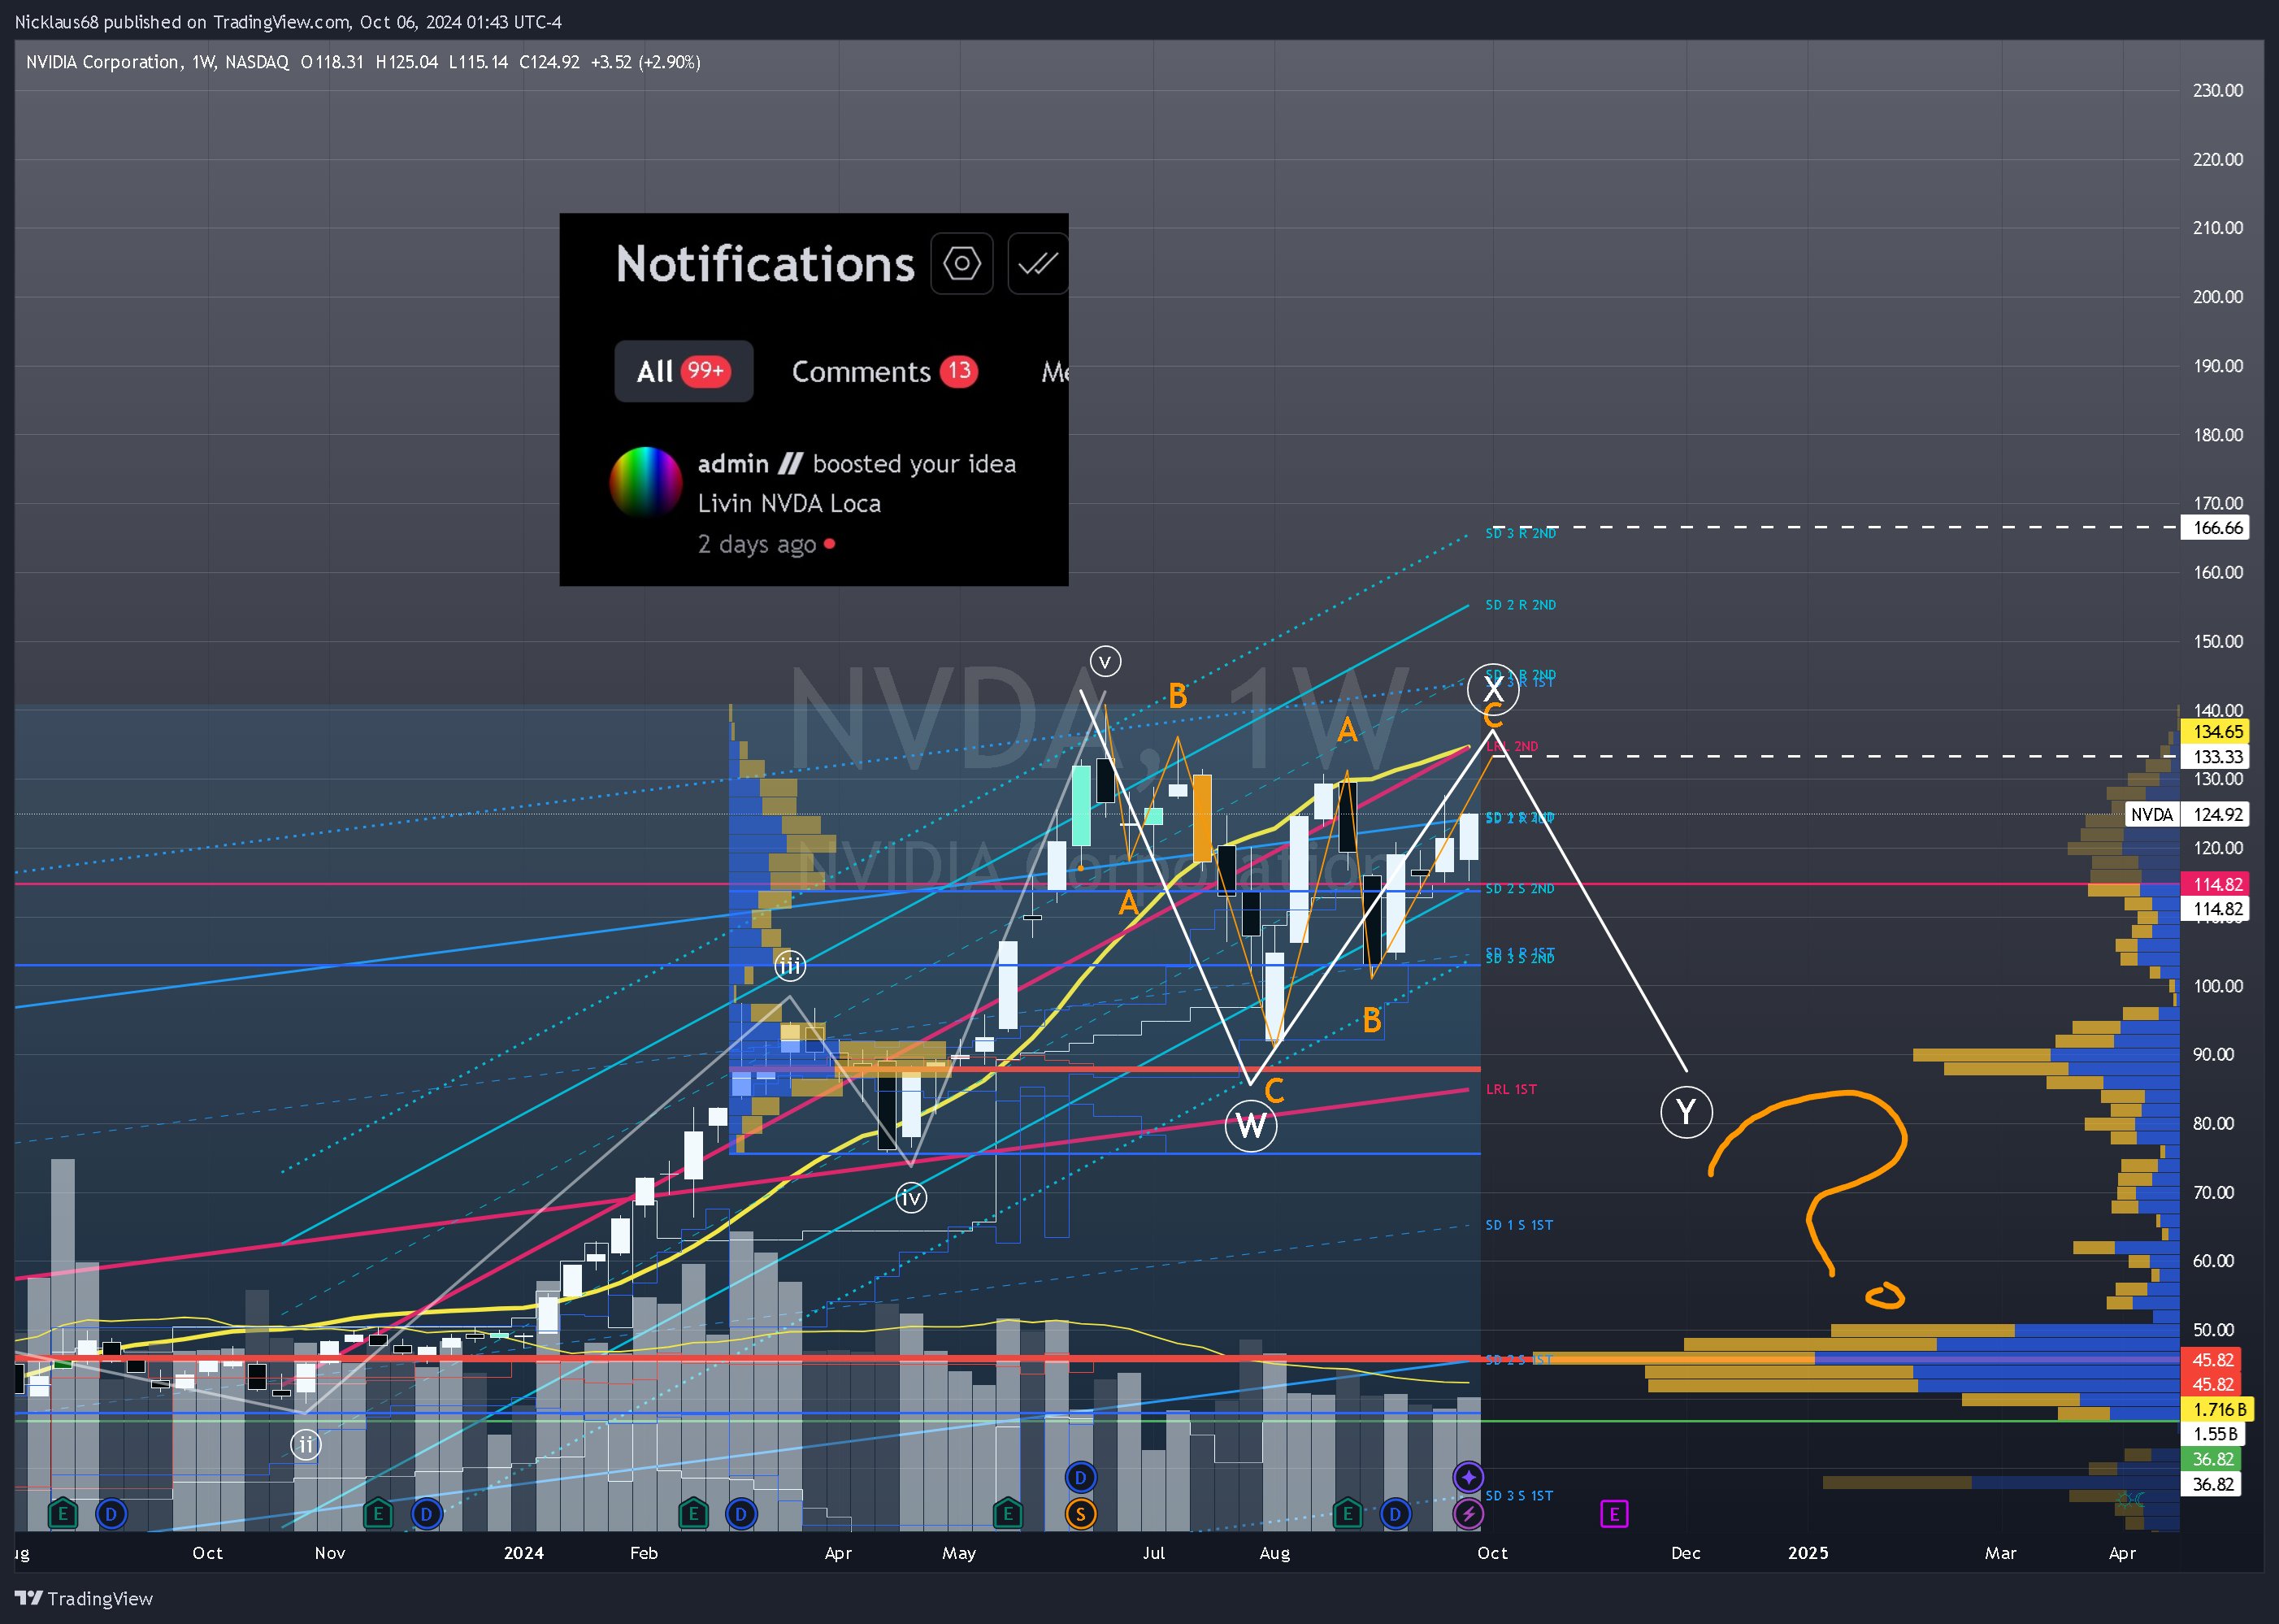This screenshot has height=1624, width=2279.
Task: Open notification settings hexagon icon
Action: 961,264
